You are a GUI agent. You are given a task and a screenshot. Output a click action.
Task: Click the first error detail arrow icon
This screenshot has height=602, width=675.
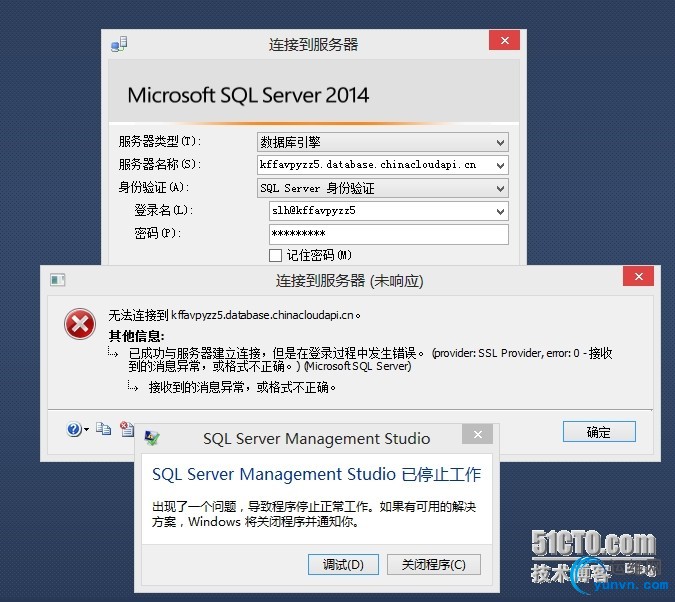click(113, 353)
